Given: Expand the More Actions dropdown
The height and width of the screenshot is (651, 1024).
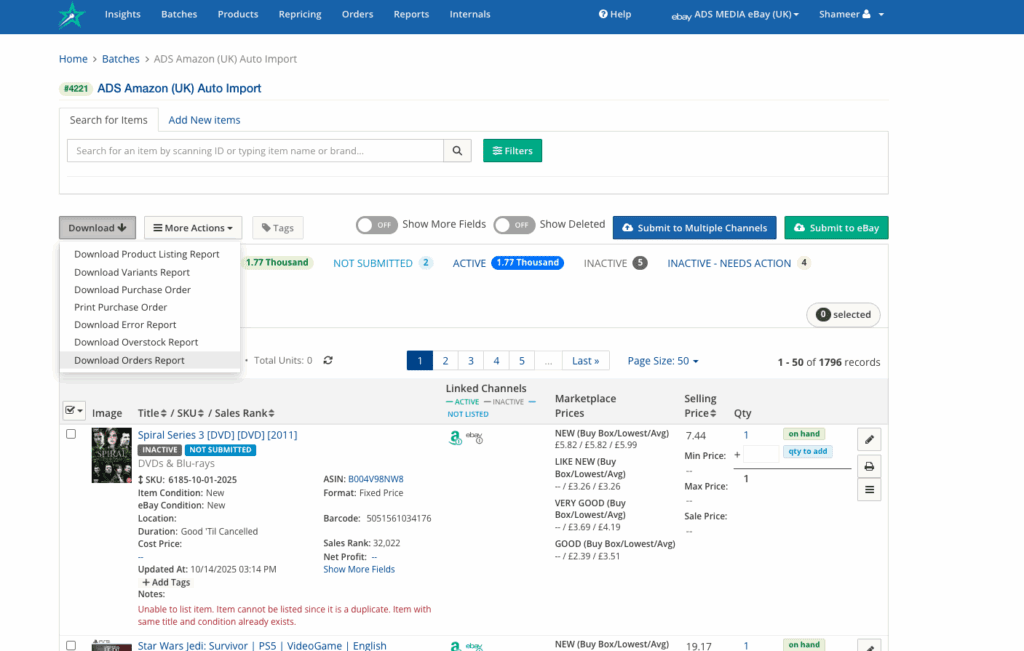Looking at the screenshot, I should coord(193,228).
